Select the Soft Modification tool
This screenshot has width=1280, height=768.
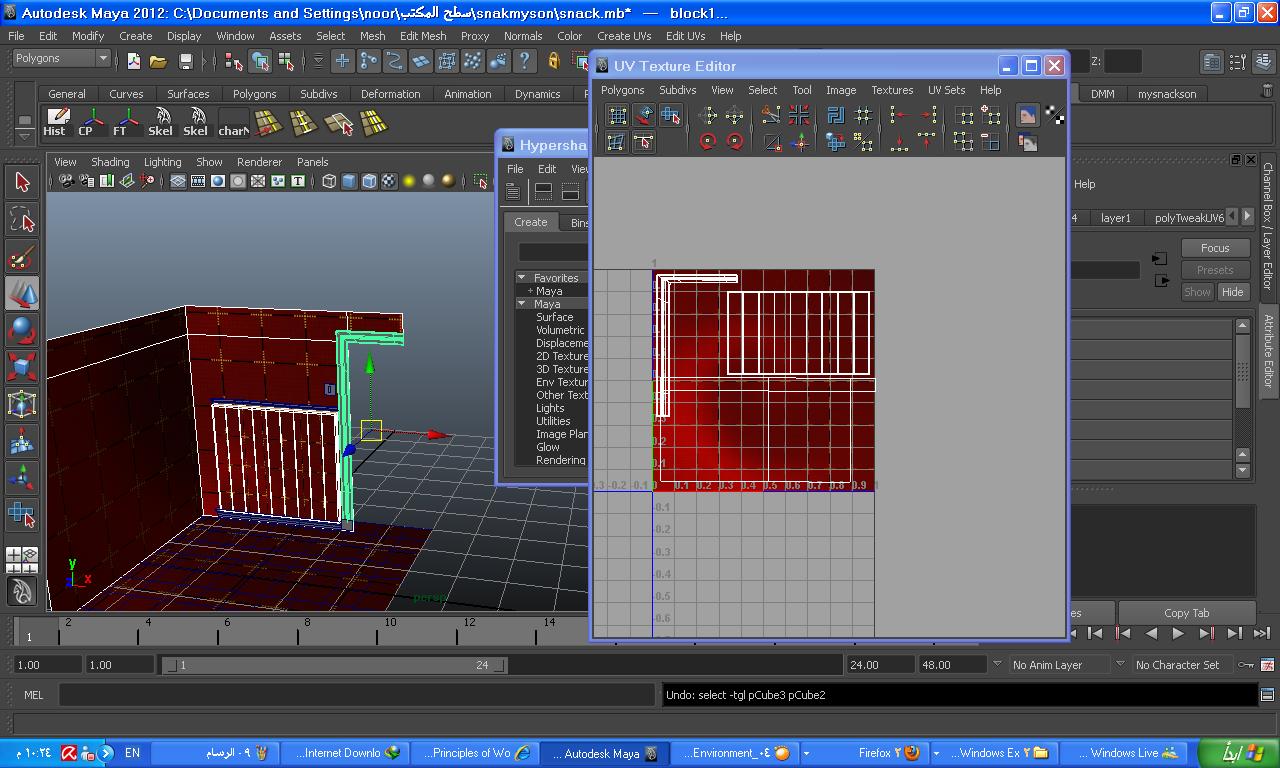(x=22, y=441)
